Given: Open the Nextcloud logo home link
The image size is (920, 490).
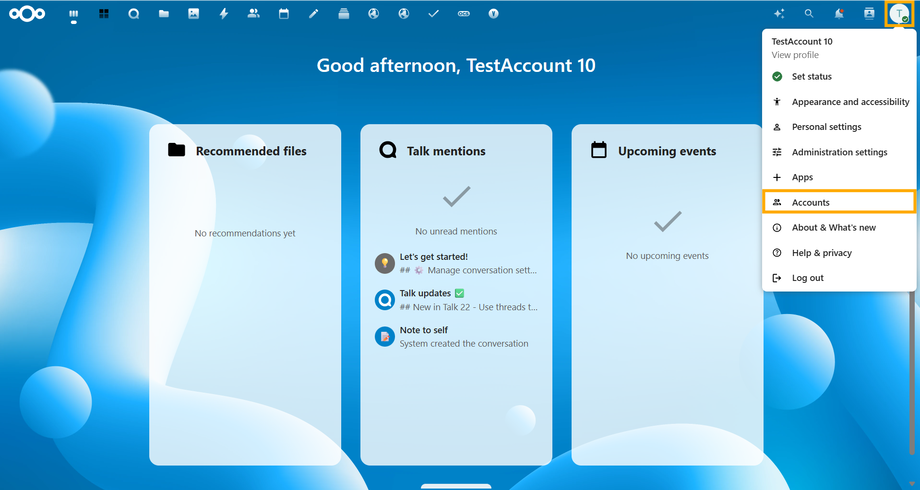Looking at the screenshot, I should (27, 13).
